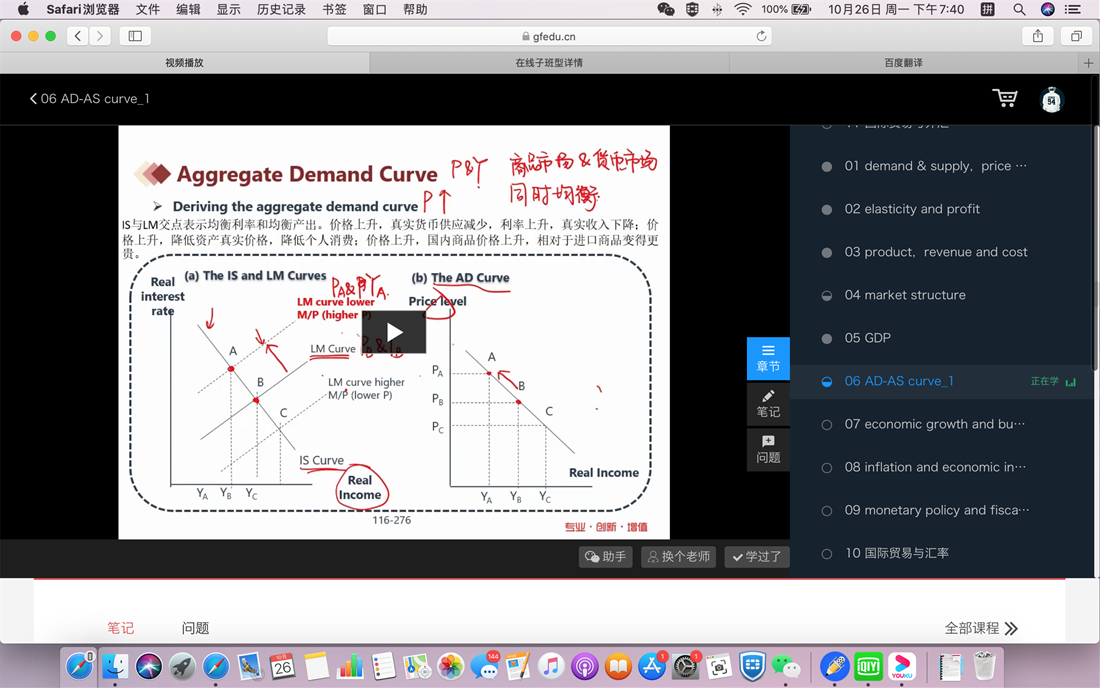The height and width of the screenshot is (688, 1100).
Task: Click the 助手 assistant button
Action: coord(606,557)
